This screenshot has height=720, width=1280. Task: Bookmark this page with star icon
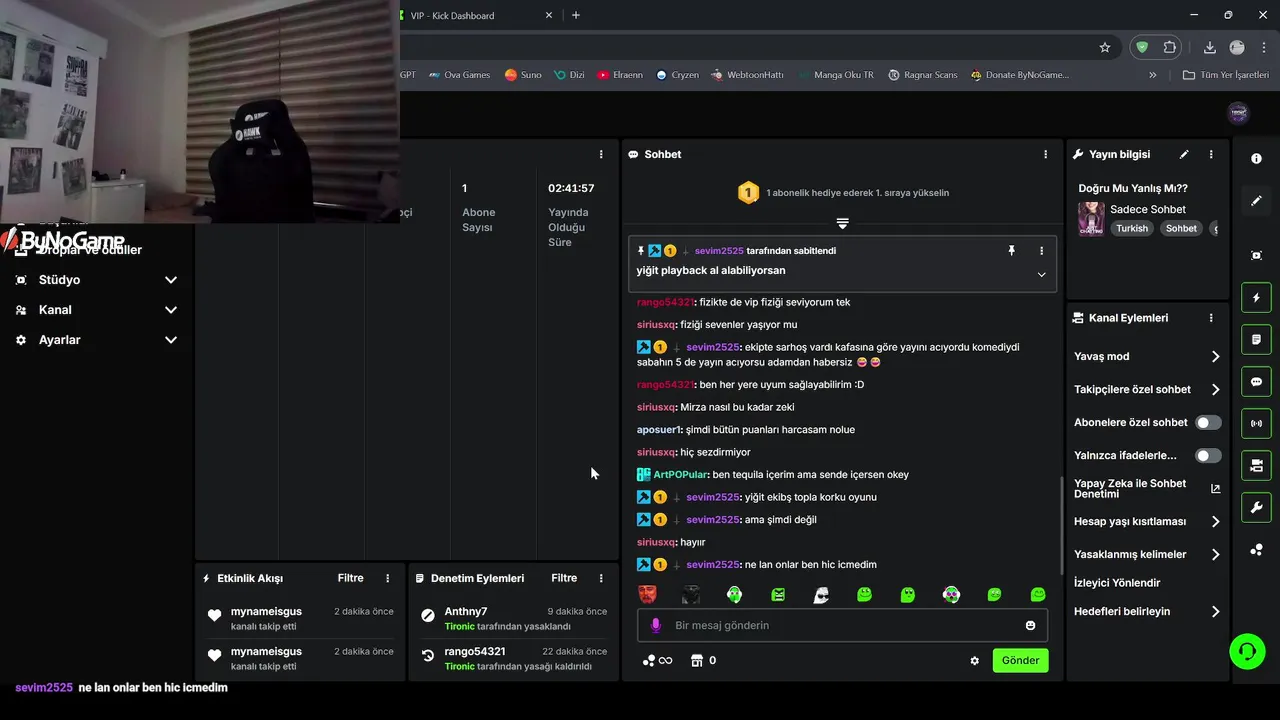pos(1104,47)
